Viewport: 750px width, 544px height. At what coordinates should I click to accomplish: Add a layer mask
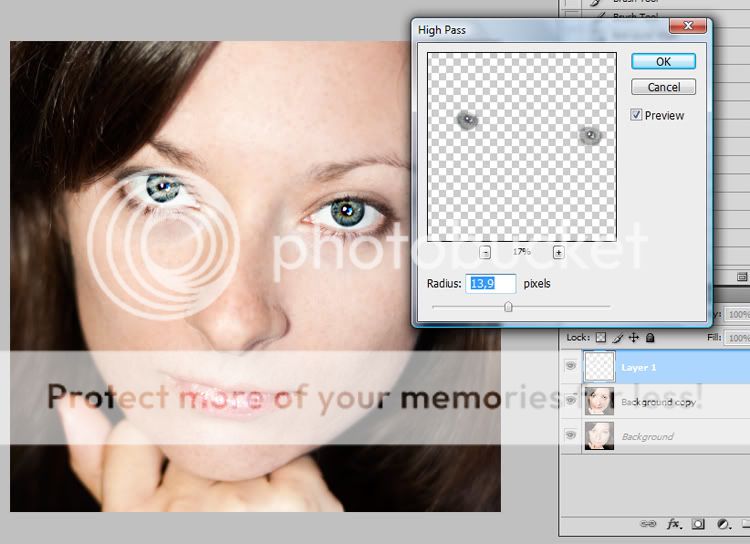point(698,524)
